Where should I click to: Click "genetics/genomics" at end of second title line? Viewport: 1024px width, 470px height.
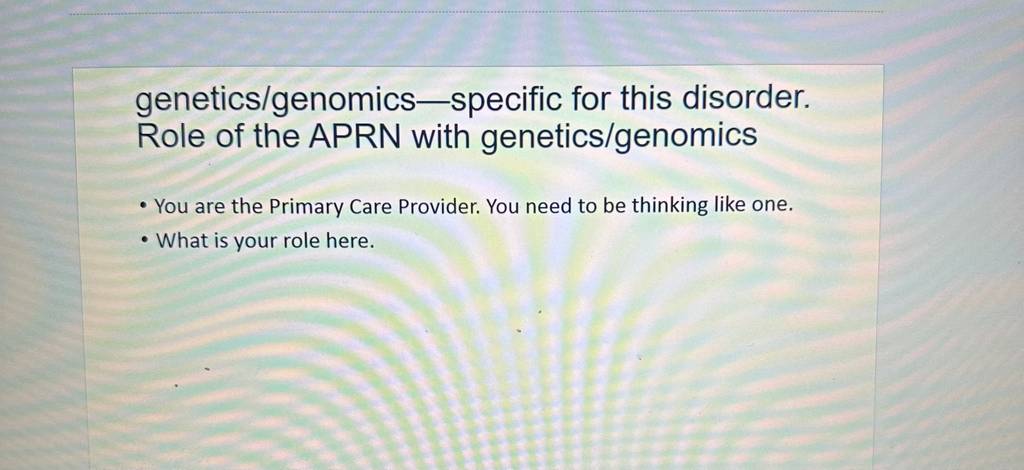619,138
